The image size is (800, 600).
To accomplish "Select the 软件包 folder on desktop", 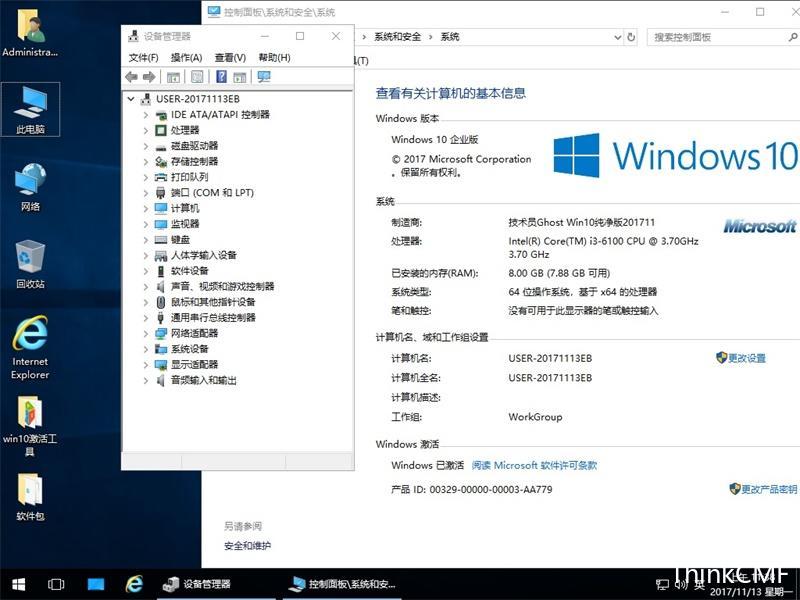I will (x=30, y=497).
